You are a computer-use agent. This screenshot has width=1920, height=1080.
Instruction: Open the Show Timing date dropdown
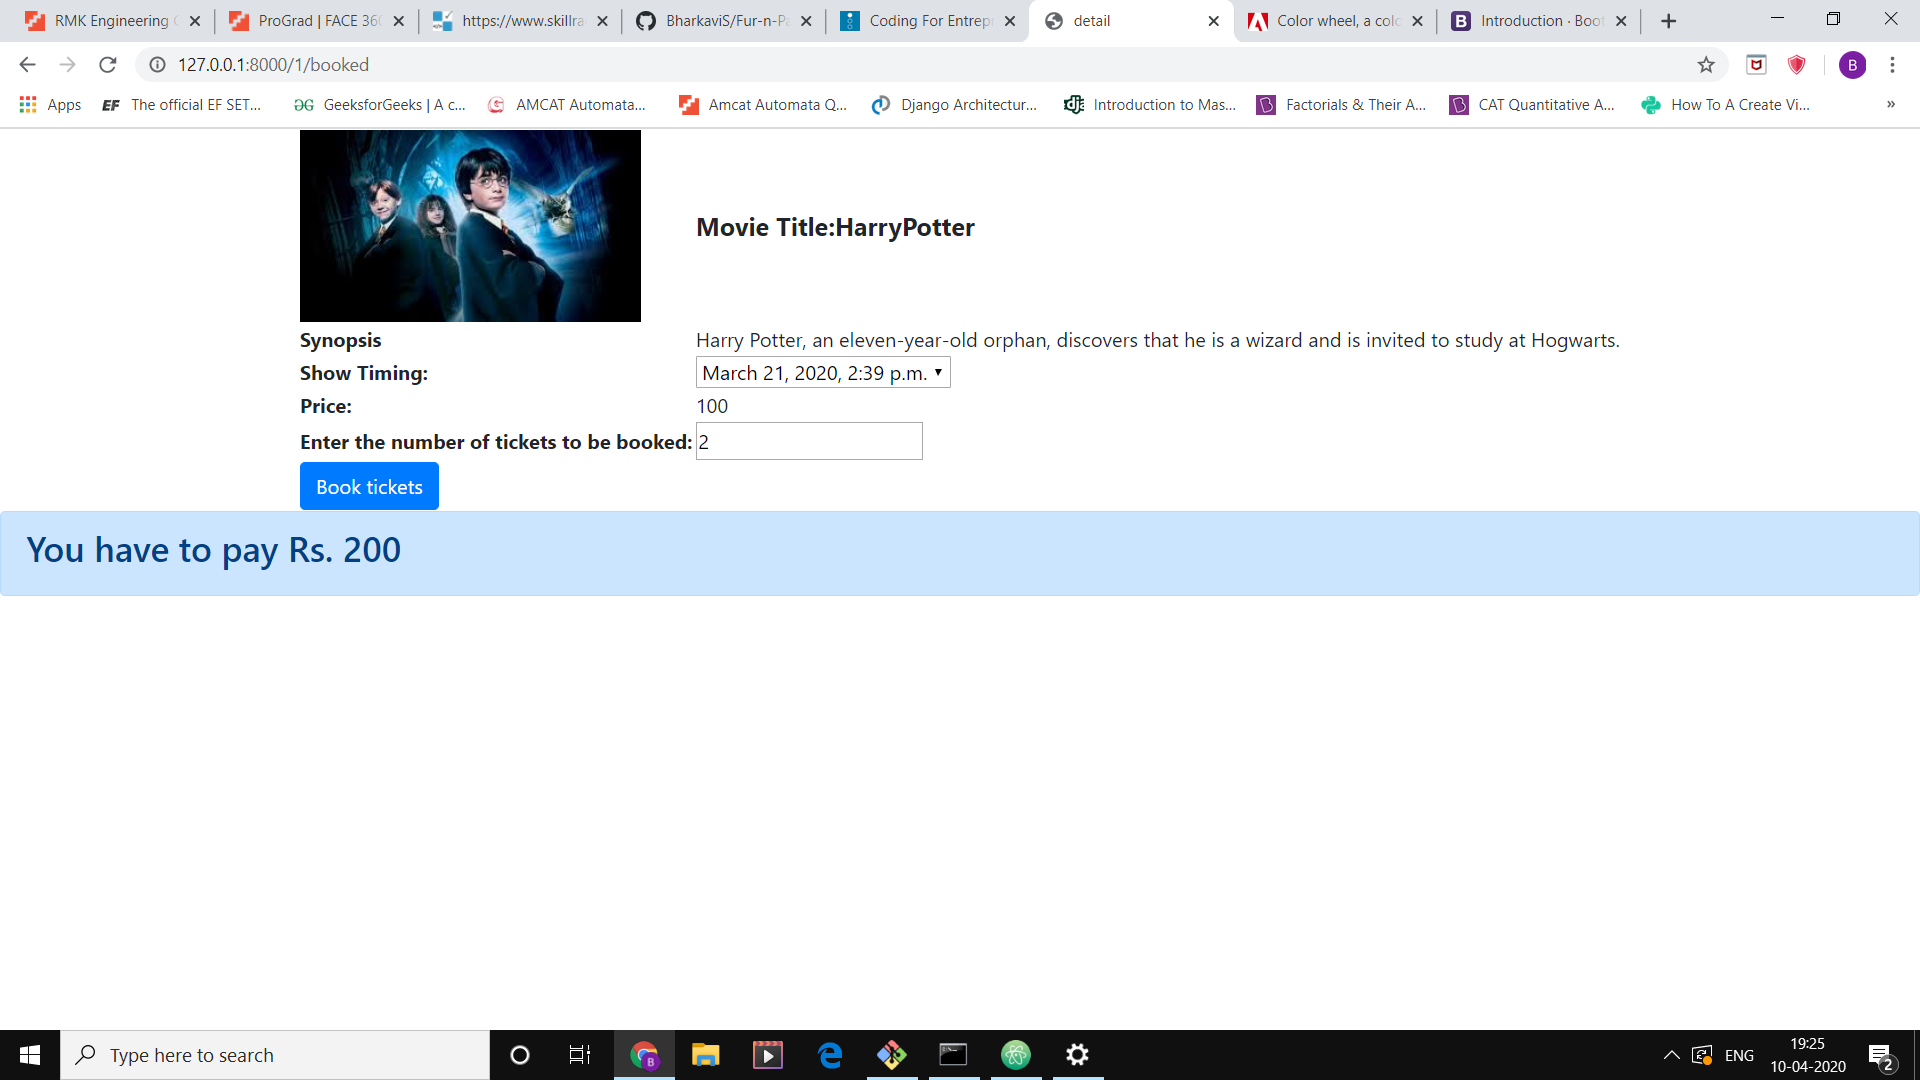click(822, 372)
